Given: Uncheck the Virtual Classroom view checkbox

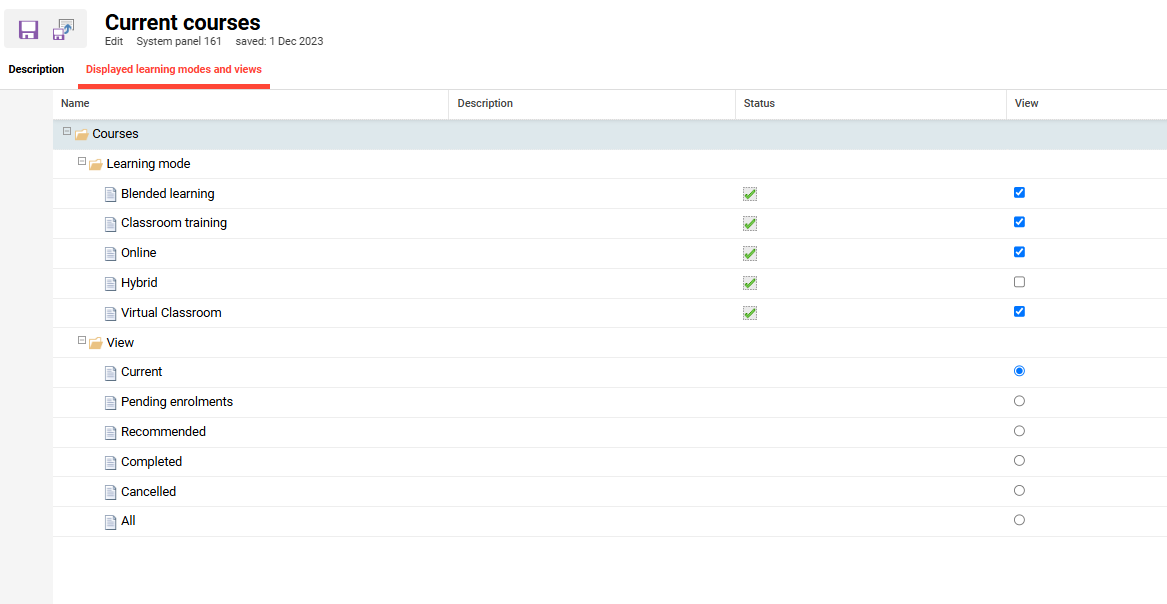Looking at the screenshot, I should (x=1019, y=312).
